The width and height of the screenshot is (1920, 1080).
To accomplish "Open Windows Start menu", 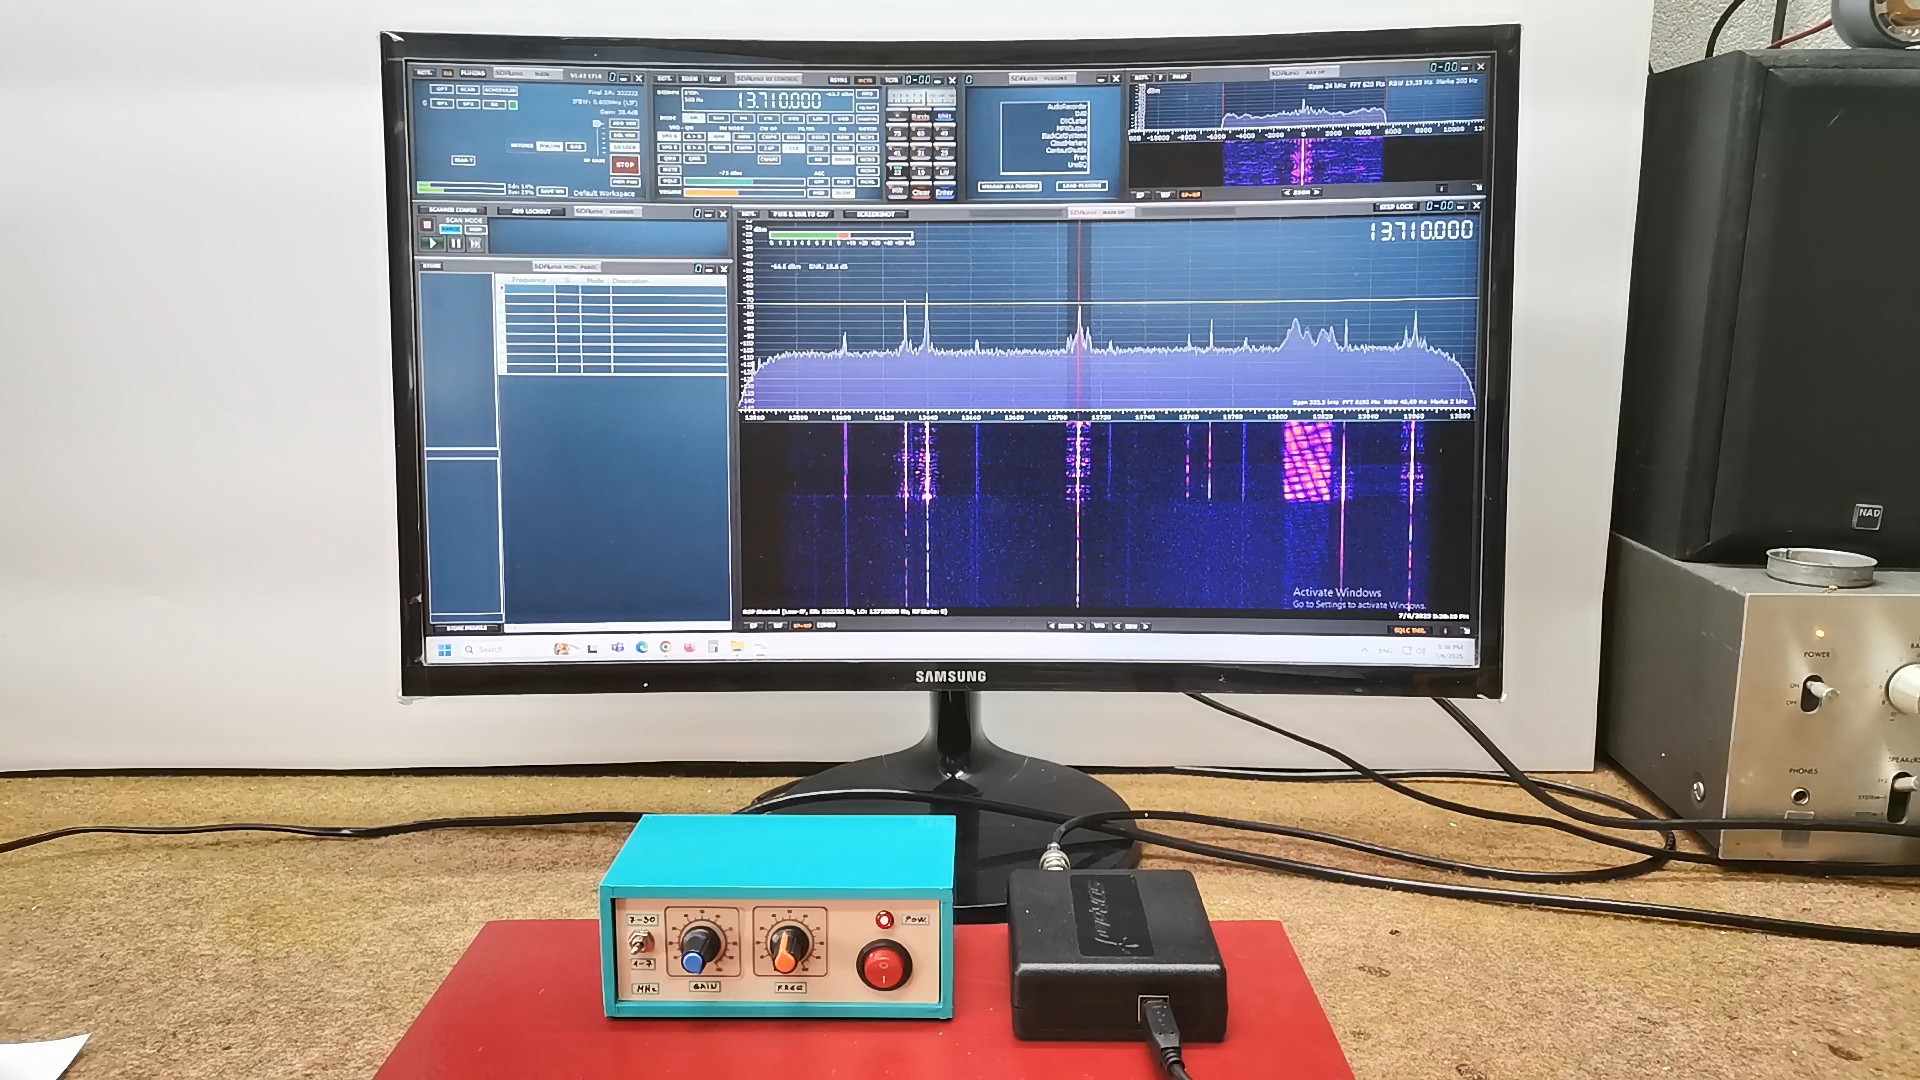I will coord(445,650).
